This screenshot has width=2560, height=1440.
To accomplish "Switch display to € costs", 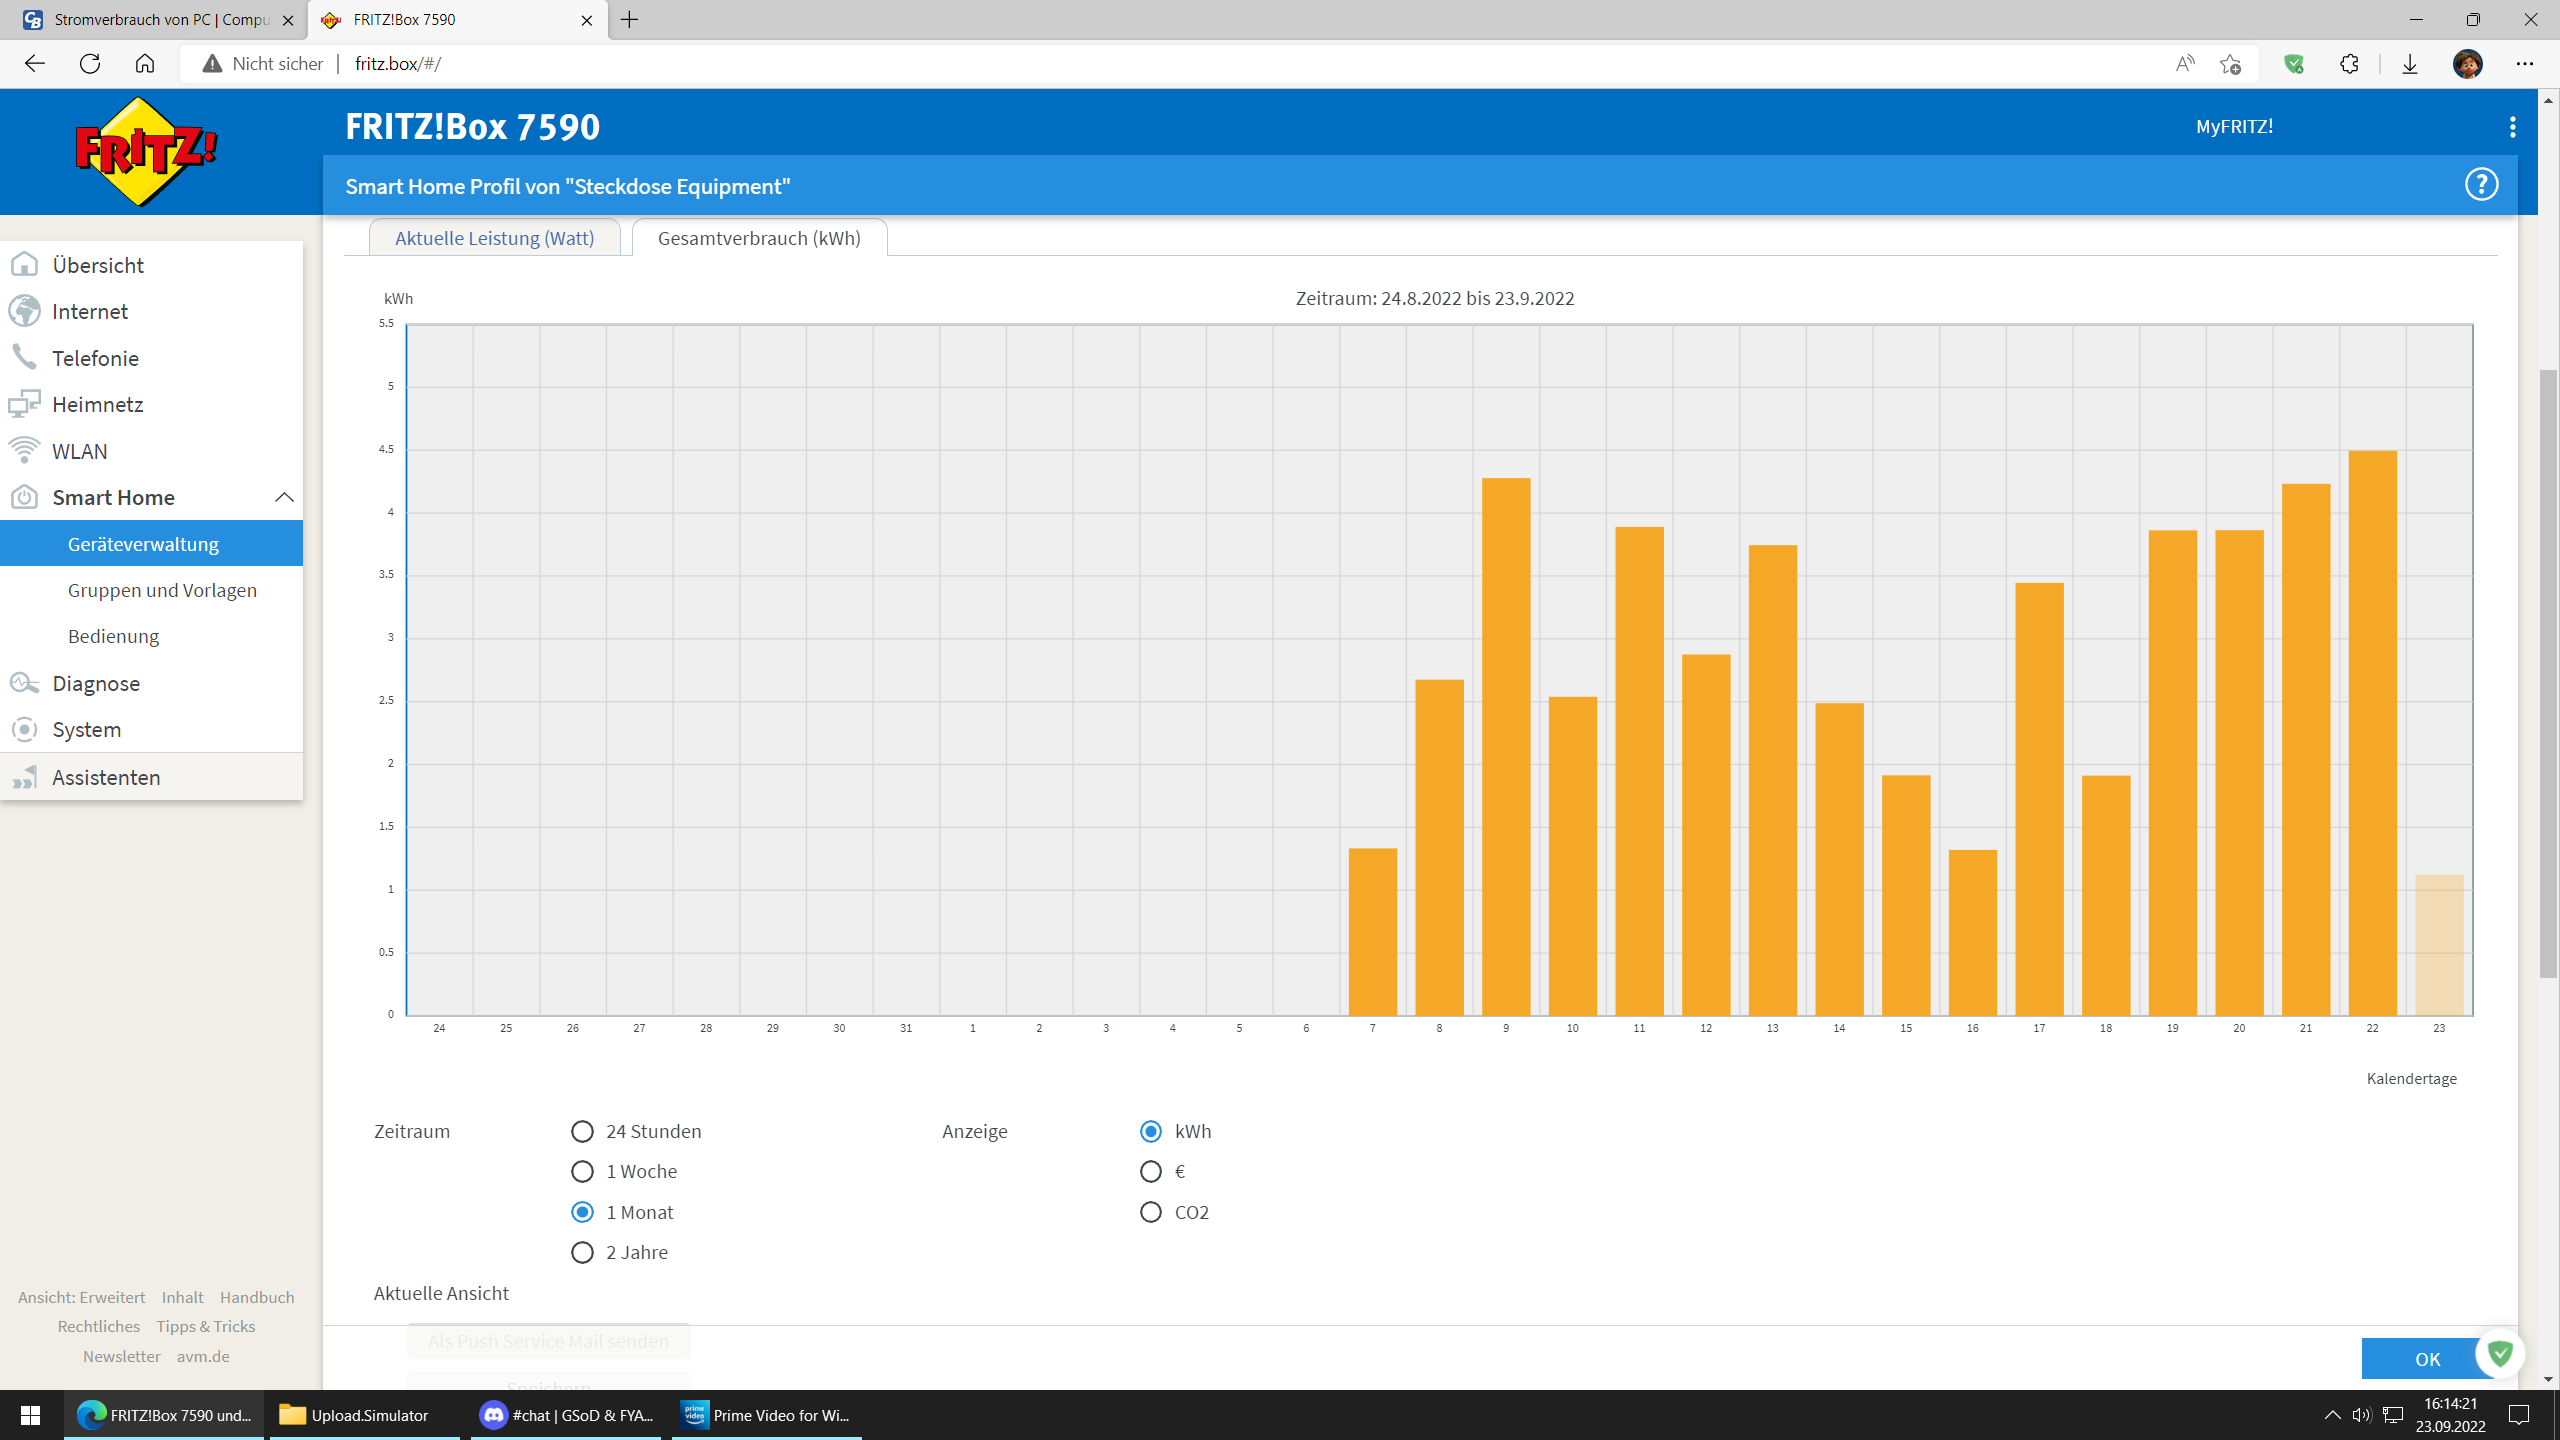I will (1151, 1171).
